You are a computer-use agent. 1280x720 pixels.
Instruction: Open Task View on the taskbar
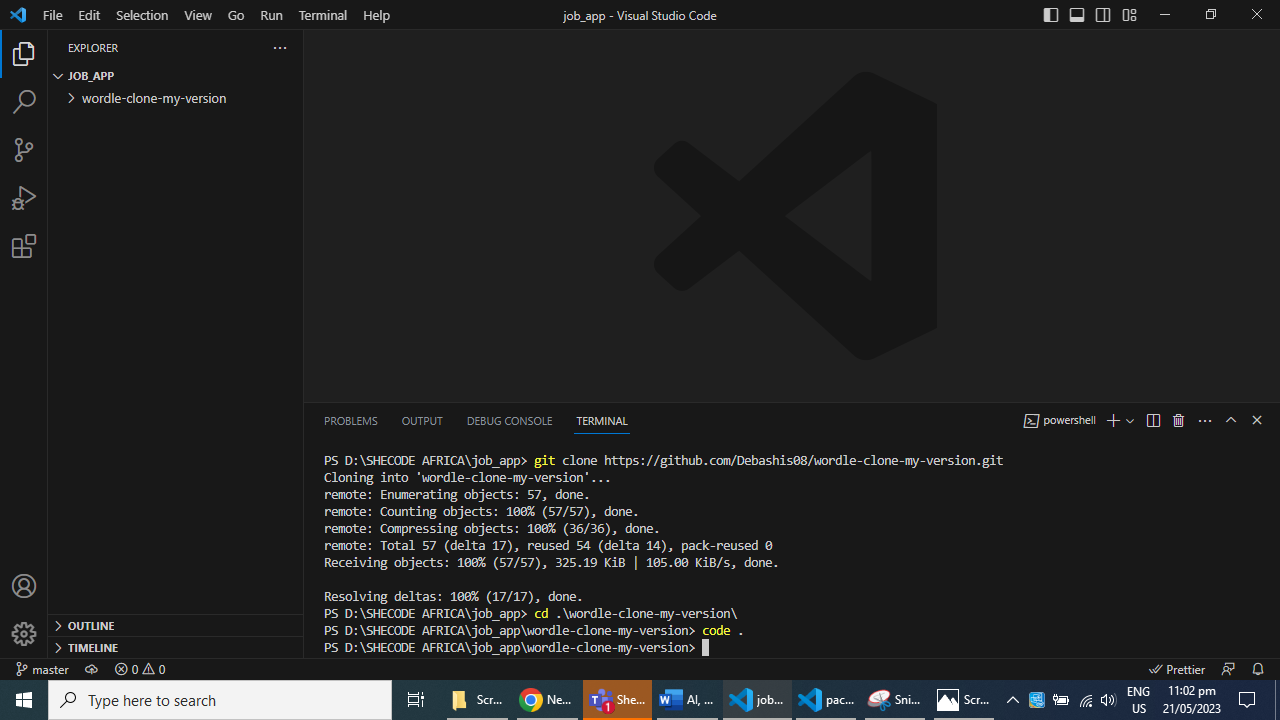(416, 700)
